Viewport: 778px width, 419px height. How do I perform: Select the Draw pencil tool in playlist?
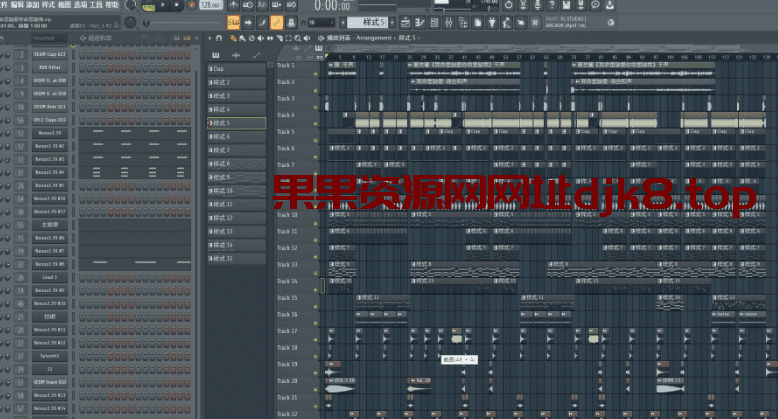click(x=233, y=38)
